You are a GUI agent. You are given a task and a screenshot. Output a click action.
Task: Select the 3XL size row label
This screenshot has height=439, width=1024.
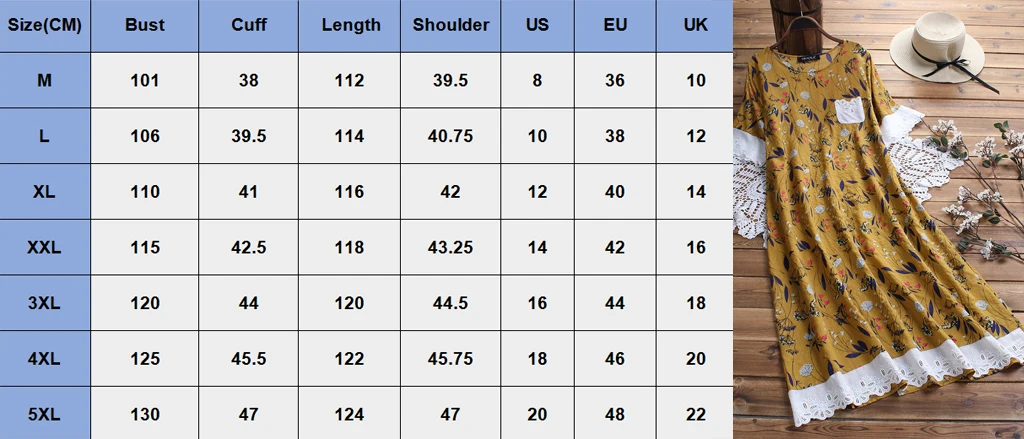coord(44,303)
